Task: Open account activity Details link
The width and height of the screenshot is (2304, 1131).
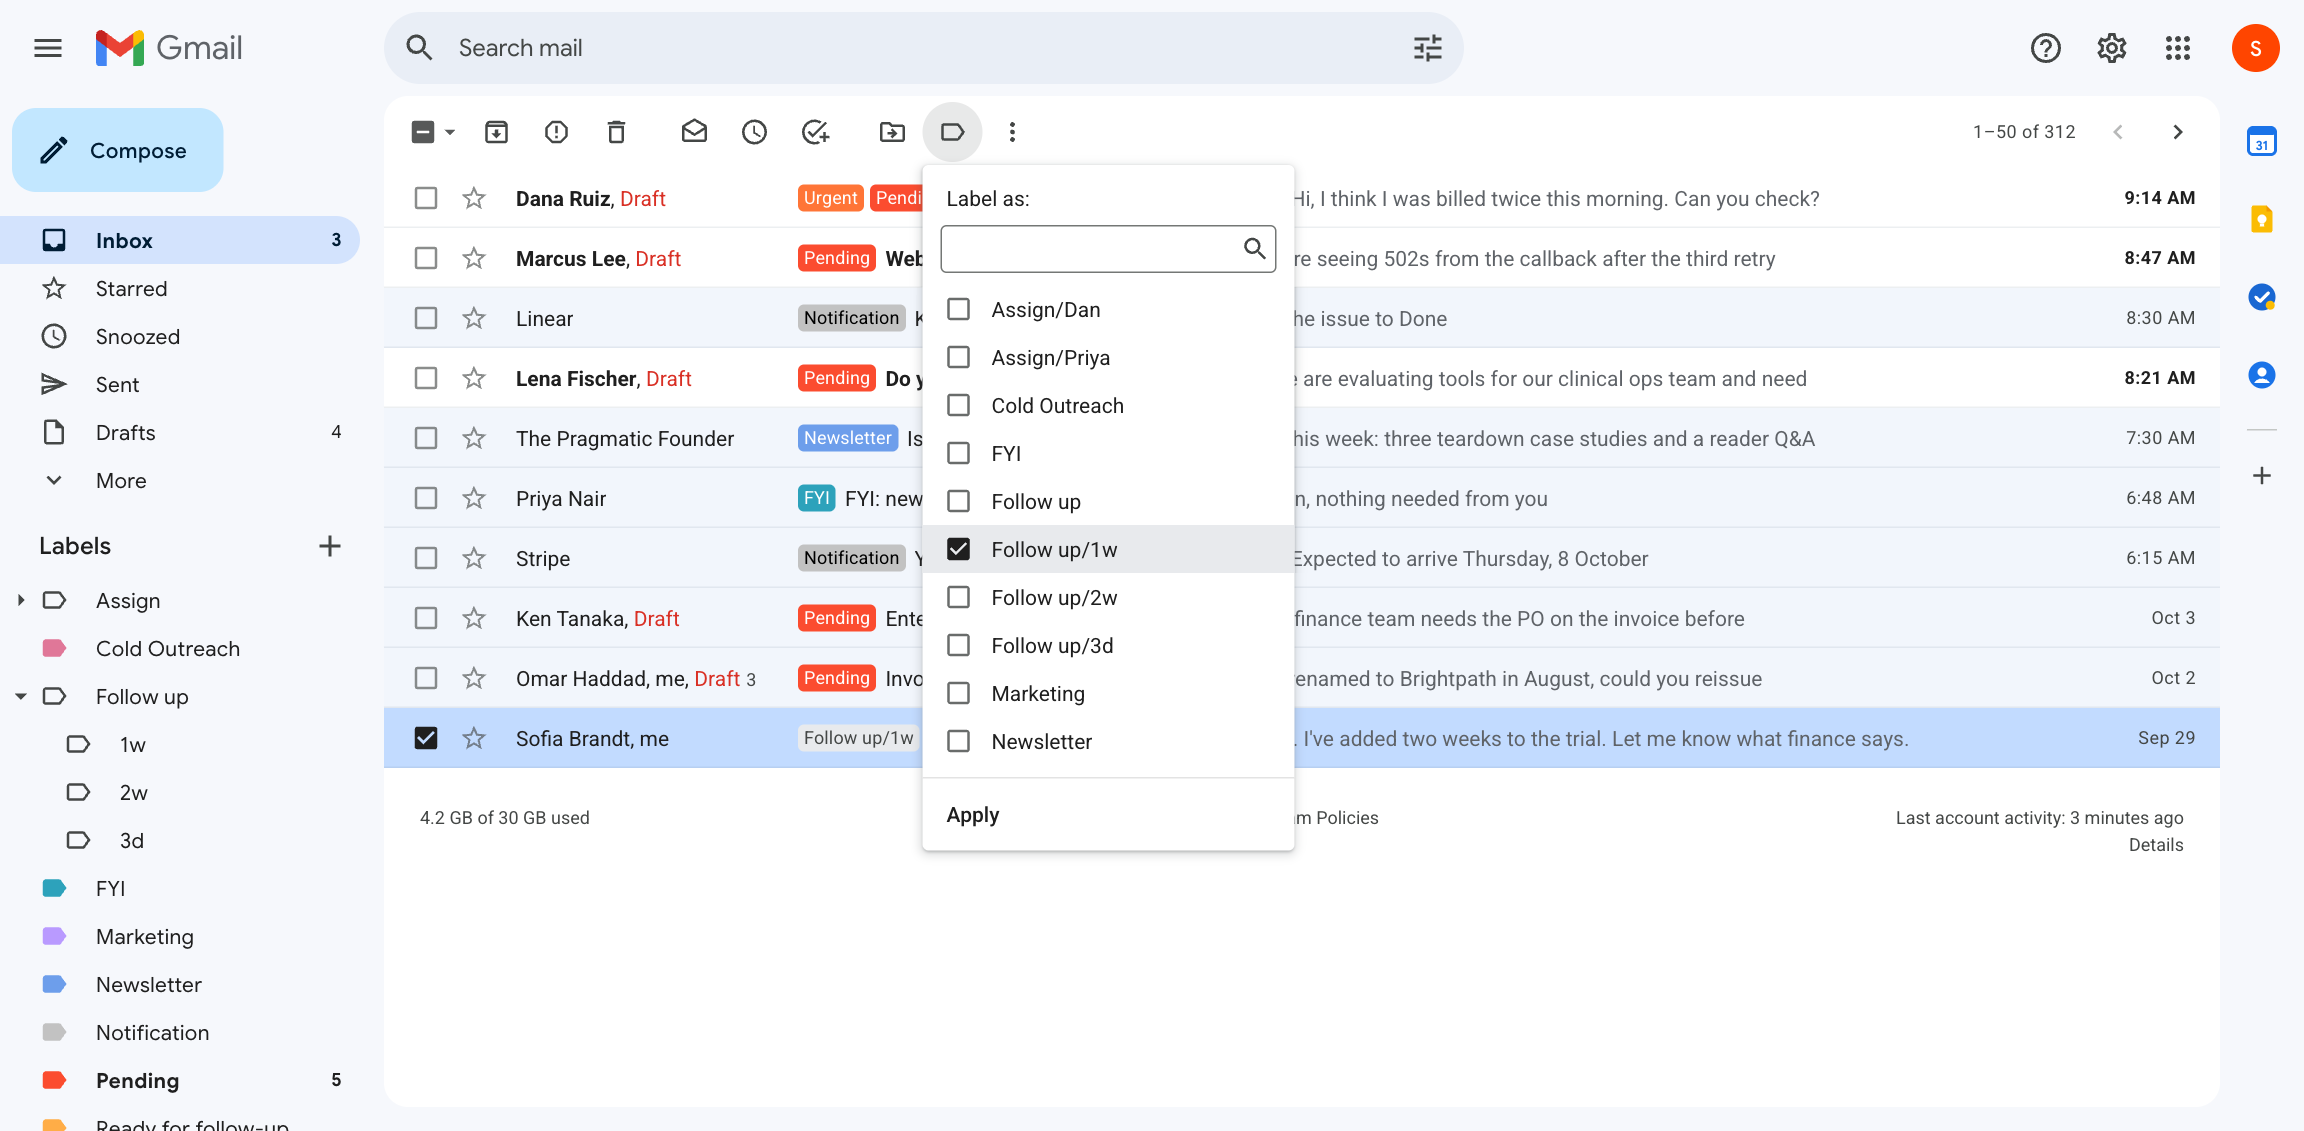Action: 2156,845
